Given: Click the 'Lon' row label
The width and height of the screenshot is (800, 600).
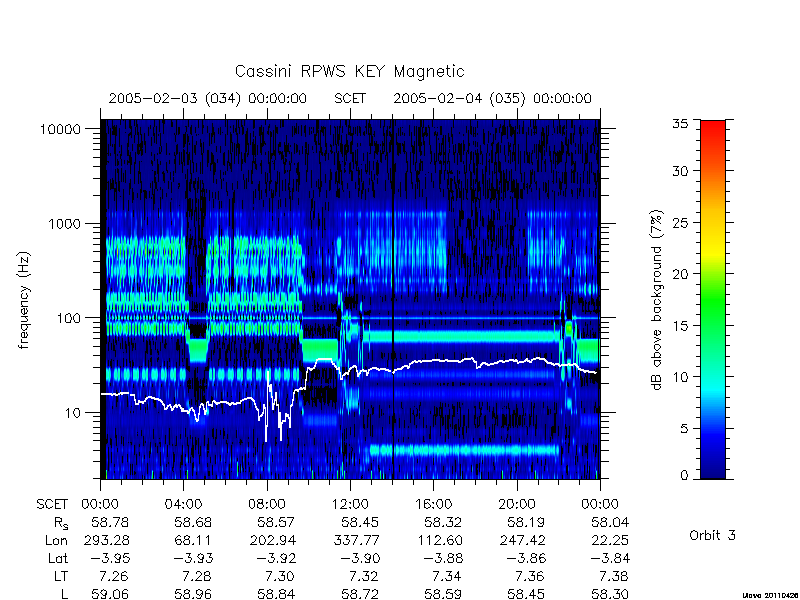Looking at the screenshot, I should (x=56, y=540).
